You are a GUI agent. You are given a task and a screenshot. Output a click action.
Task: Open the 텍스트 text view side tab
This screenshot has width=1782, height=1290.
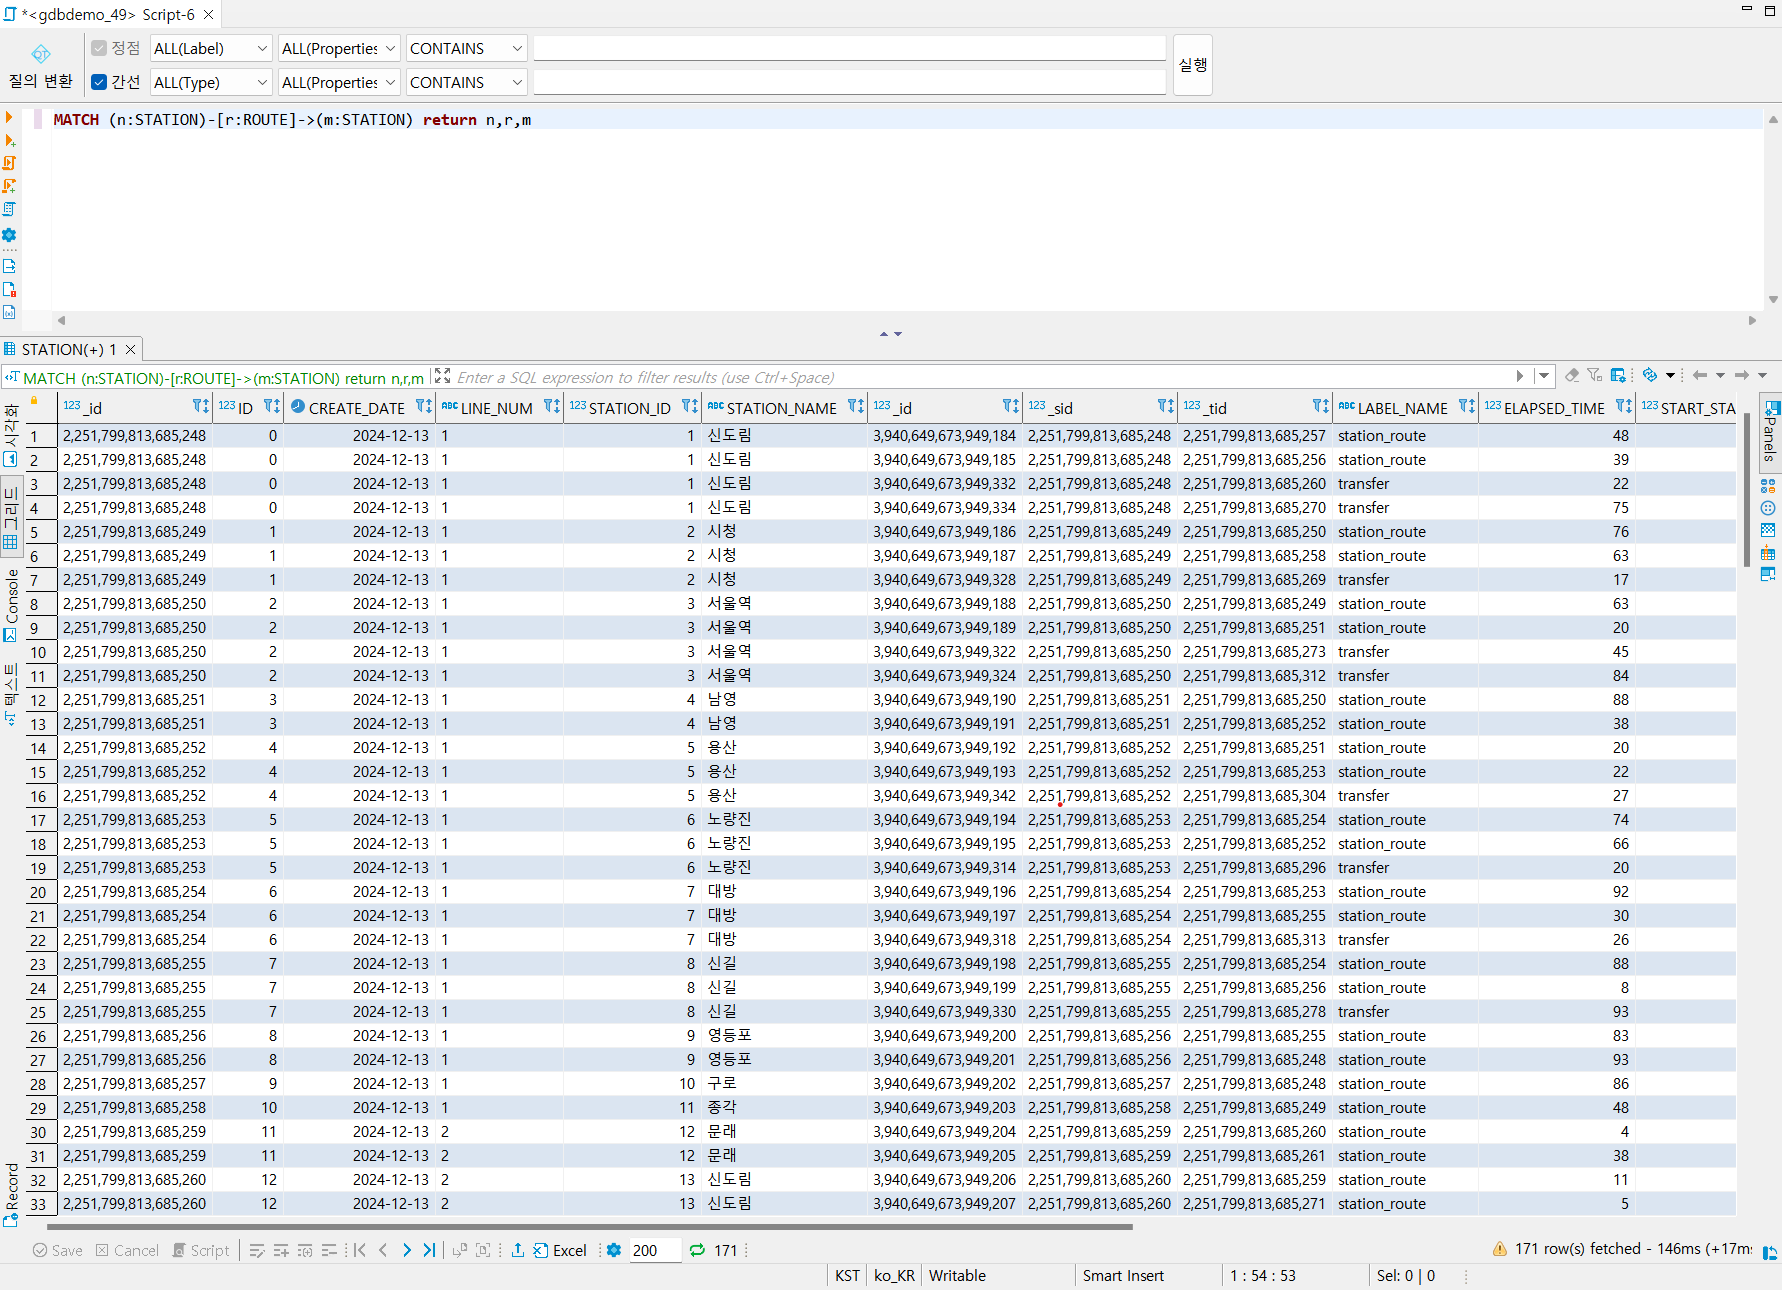click(x=11, y=694)
